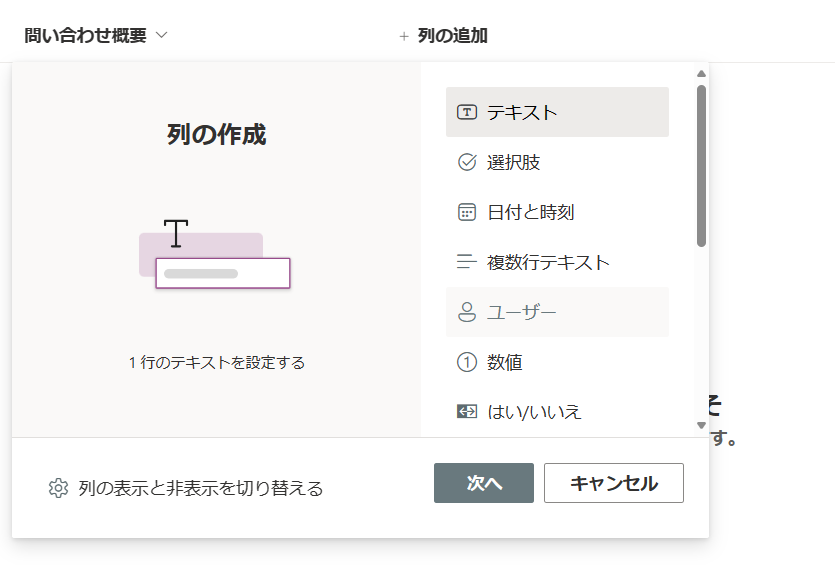Screen dimensions: 835x565
Task: Click the text column type icon
Action: pos(466,112)
